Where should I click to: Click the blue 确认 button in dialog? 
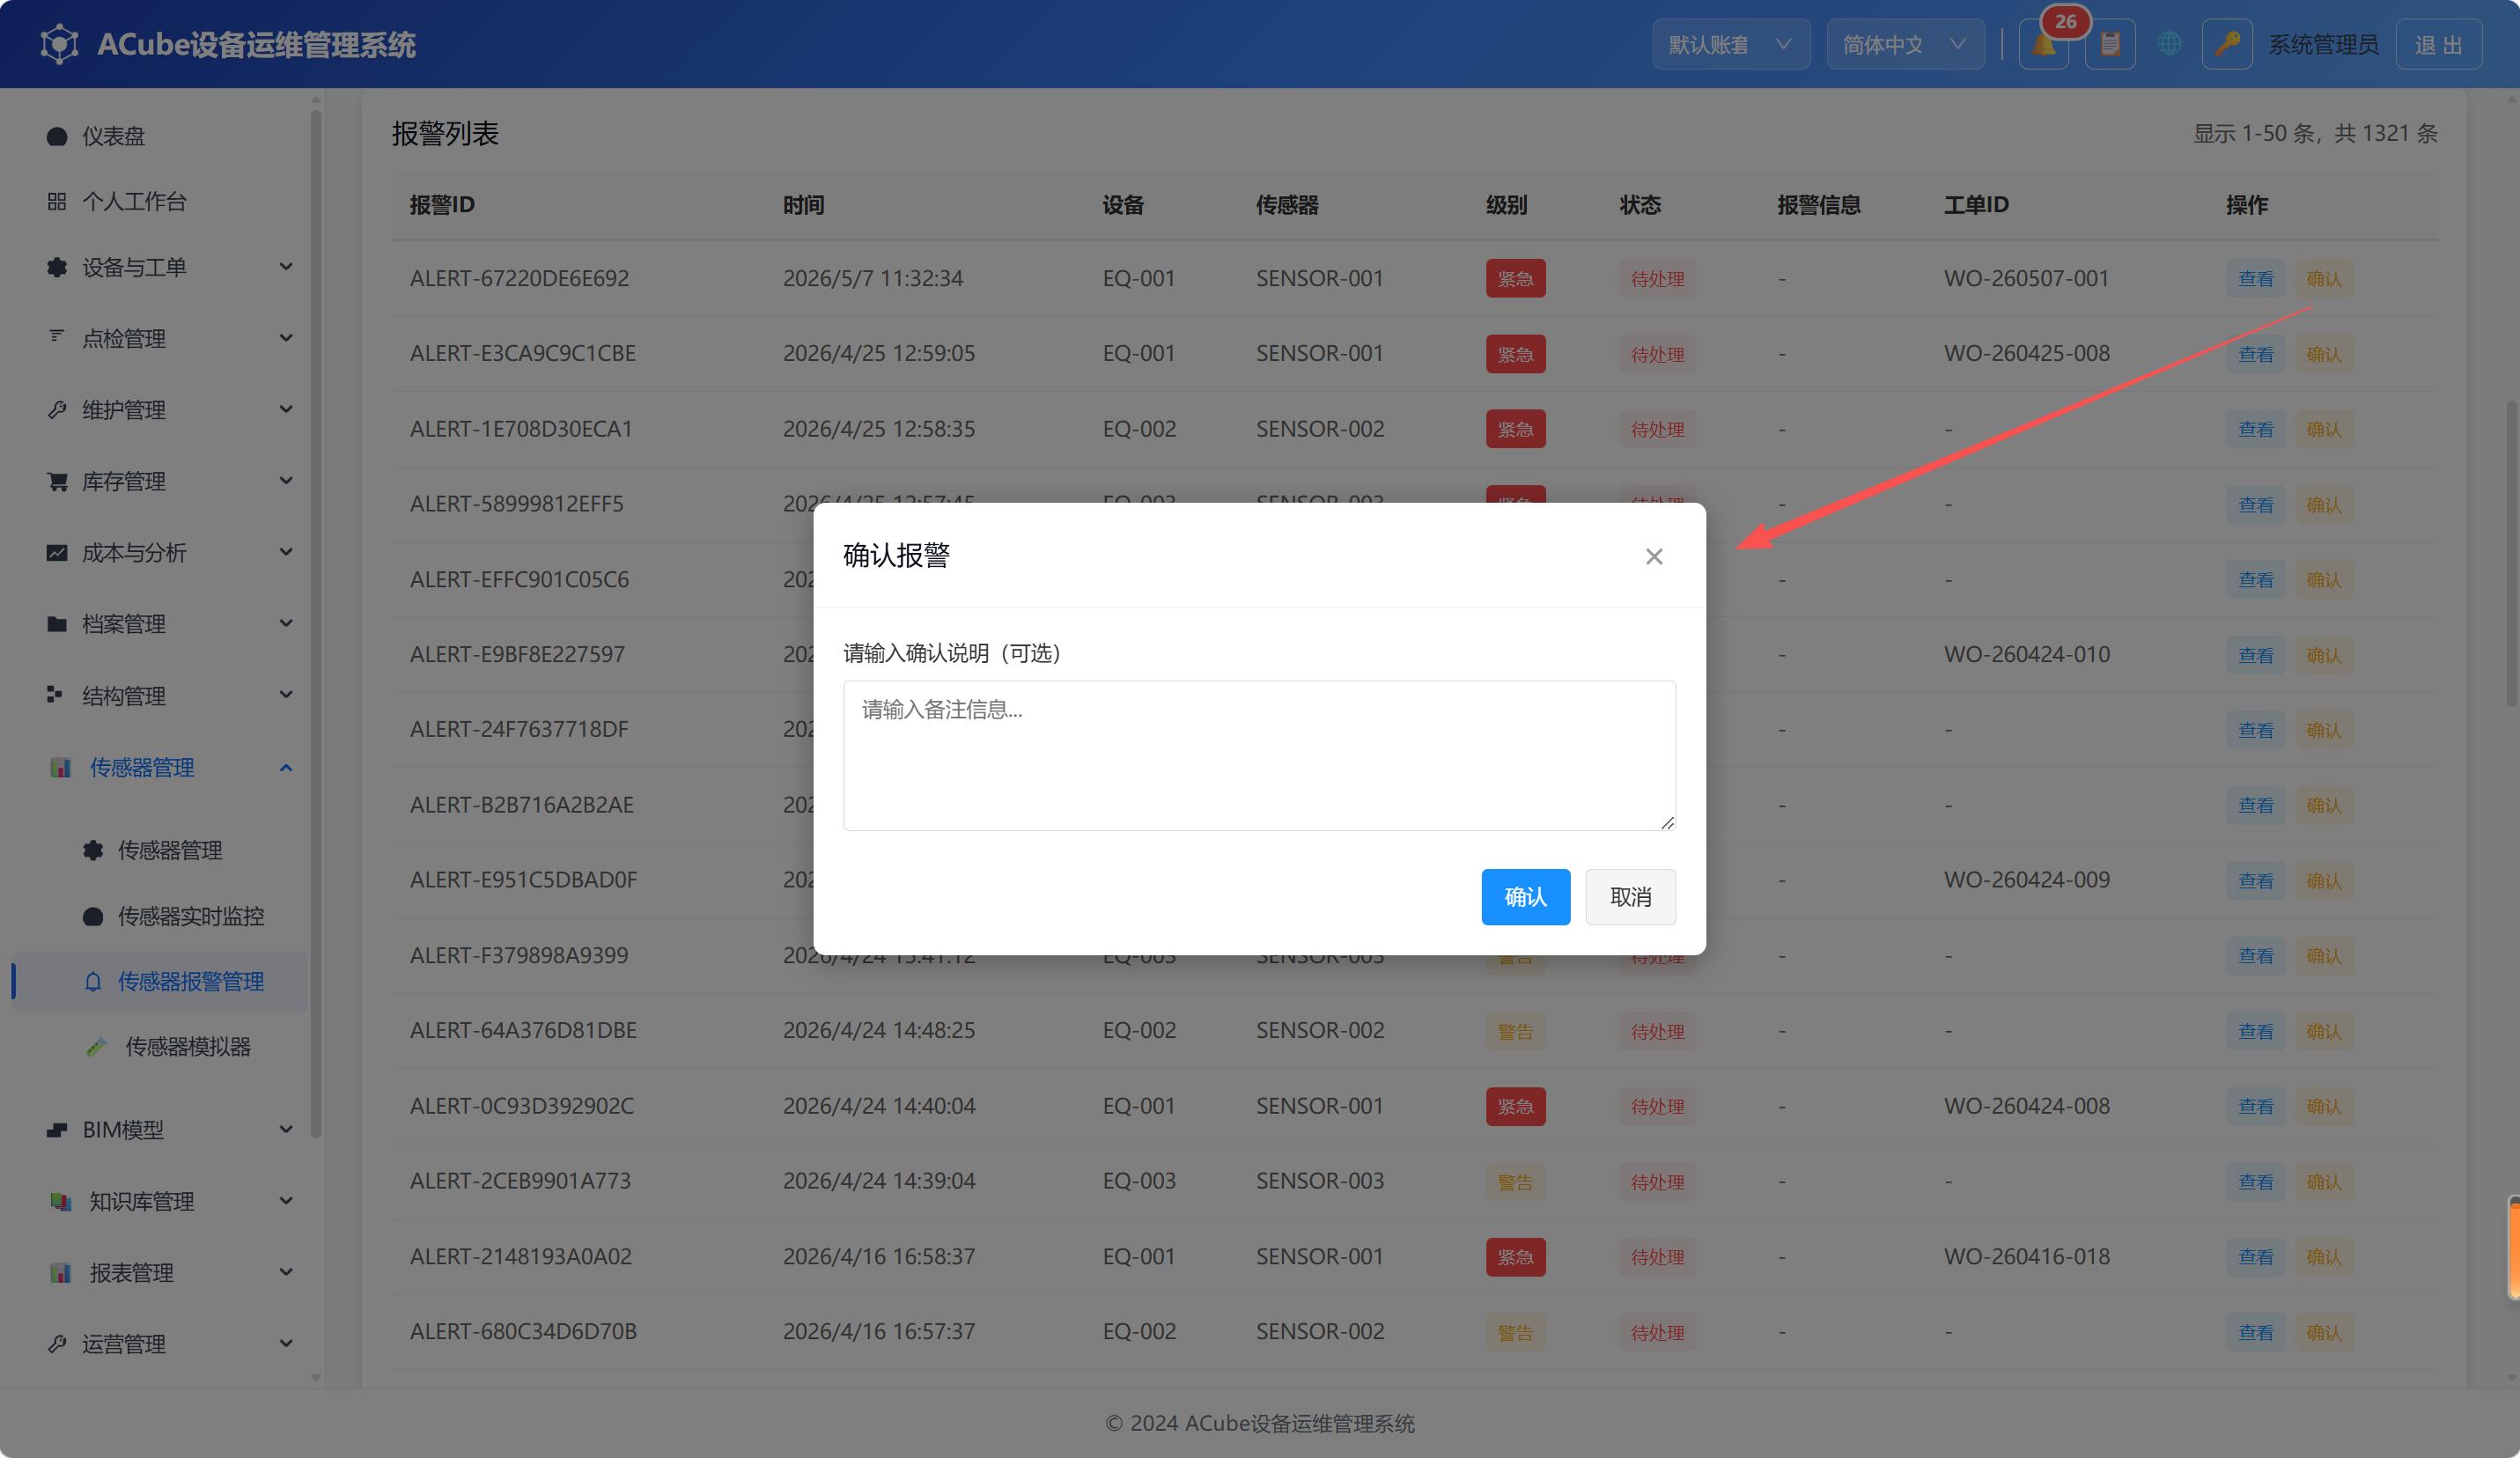[x=1525, y=897]
